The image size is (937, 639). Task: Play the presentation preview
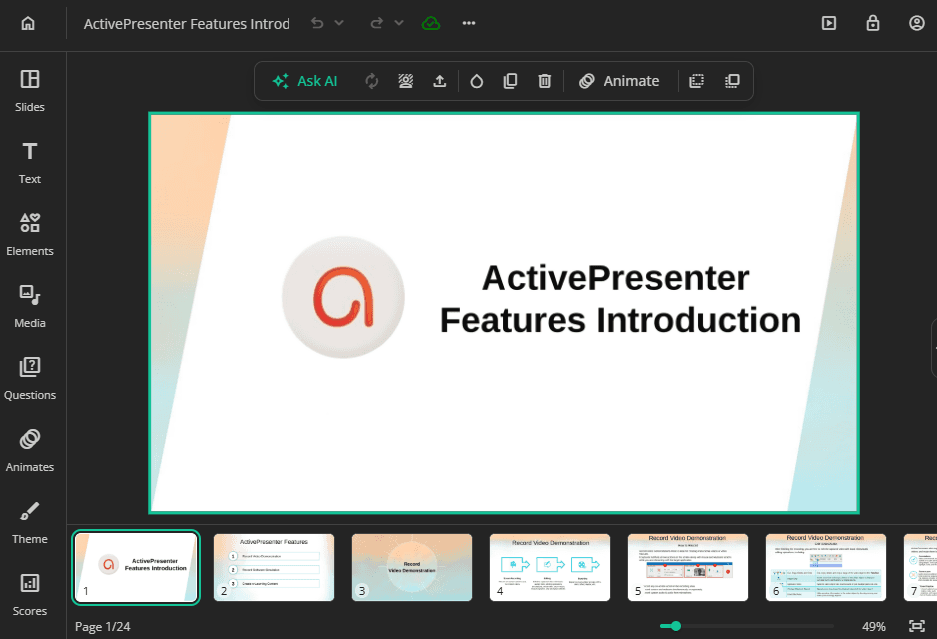(x=829, y=23)
